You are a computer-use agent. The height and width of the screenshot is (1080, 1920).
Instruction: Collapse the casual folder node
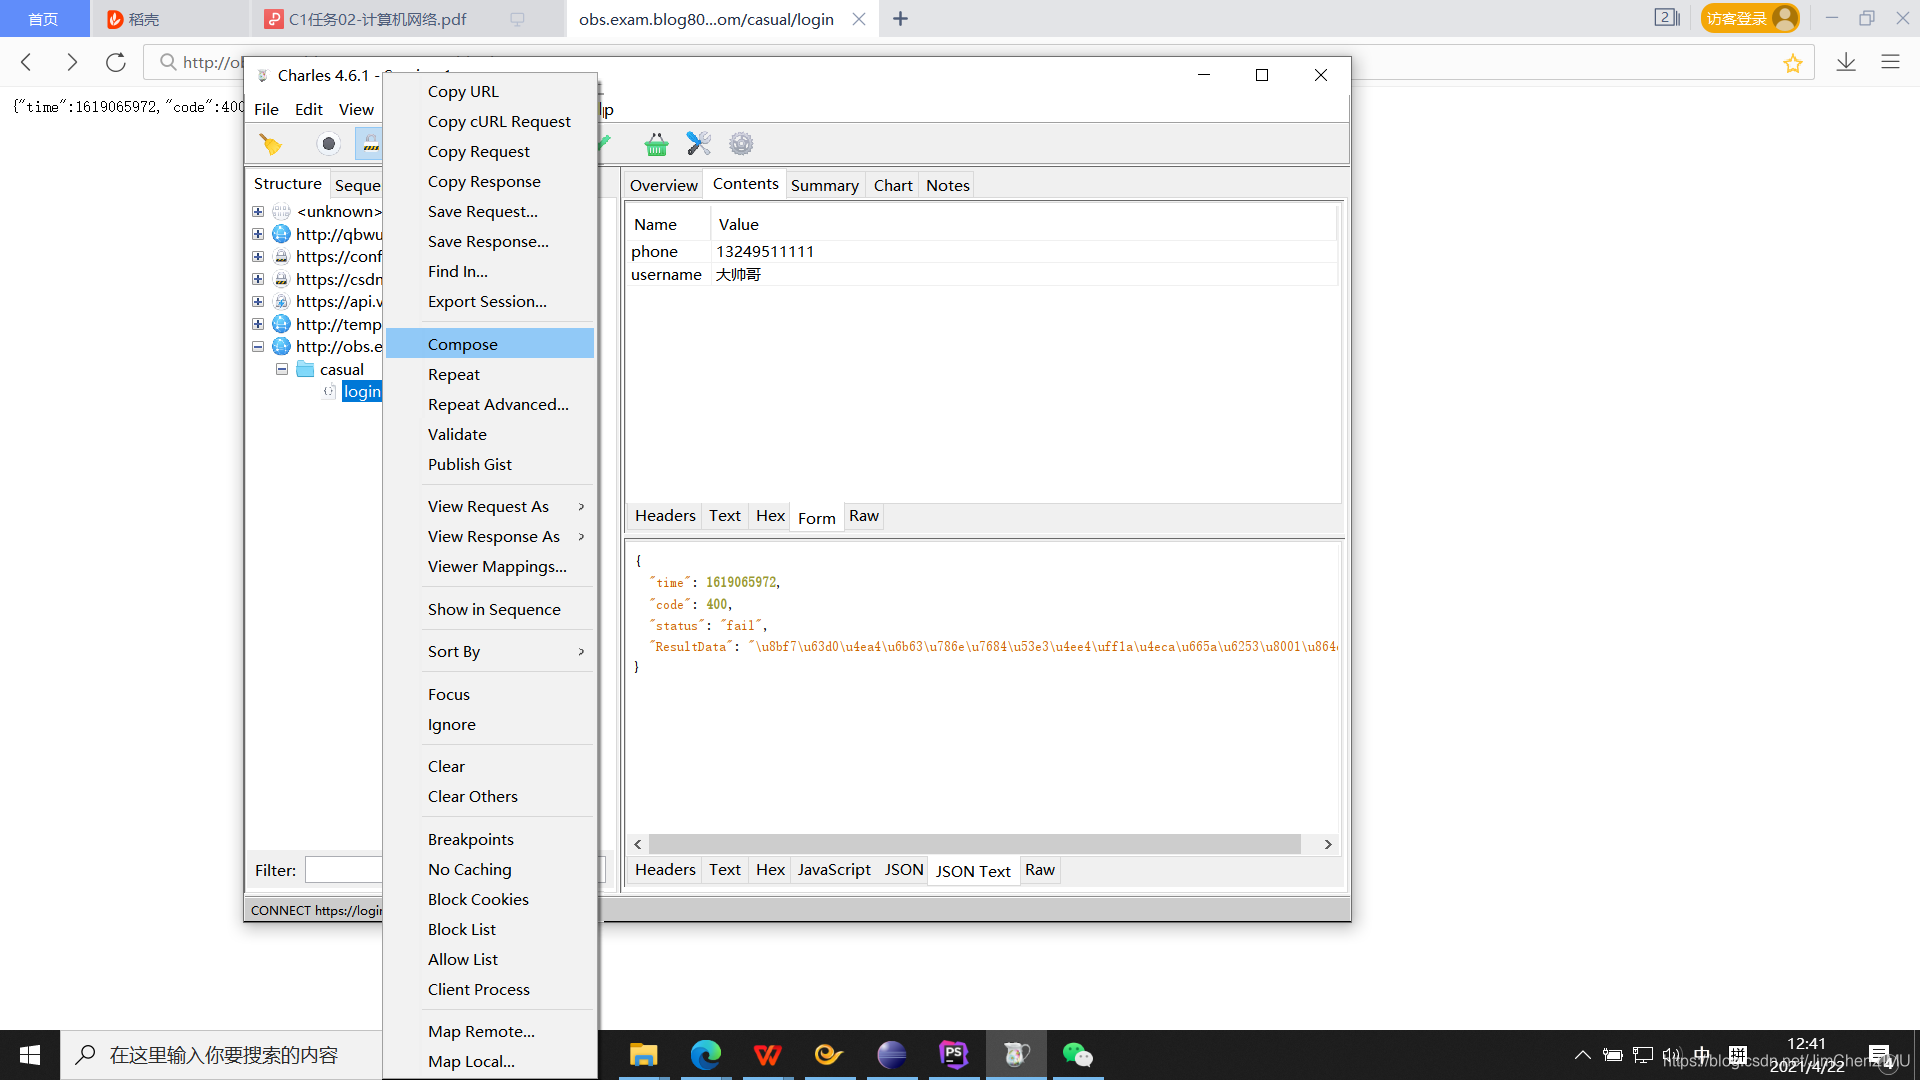(282, 370)
